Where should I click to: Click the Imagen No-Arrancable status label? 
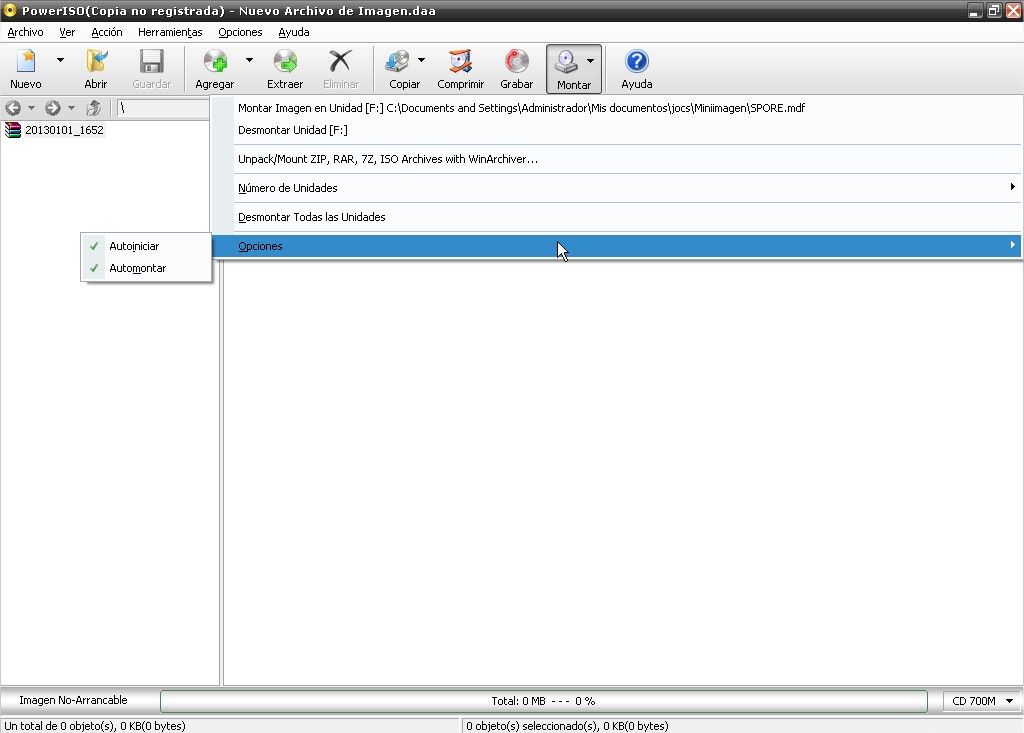73,700
